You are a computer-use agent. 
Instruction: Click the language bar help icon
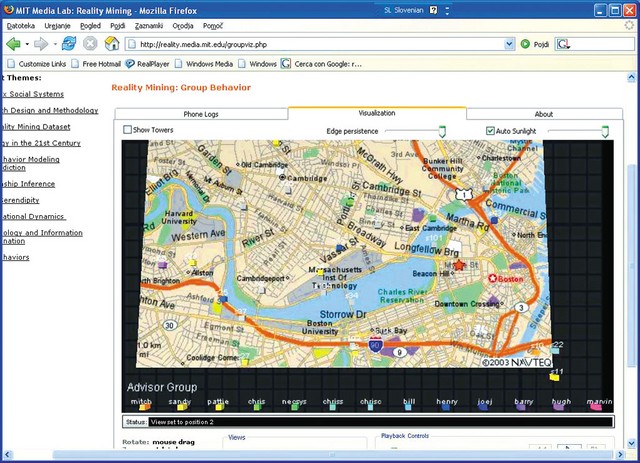point(433,10)
